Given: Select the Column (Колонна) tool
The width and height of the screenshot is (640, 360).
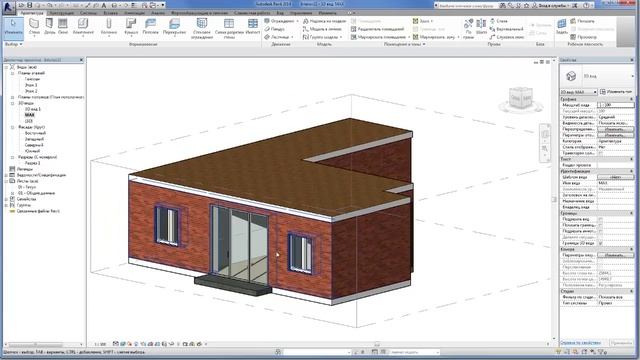Looking at the screenshot, I should coord(109,27).
